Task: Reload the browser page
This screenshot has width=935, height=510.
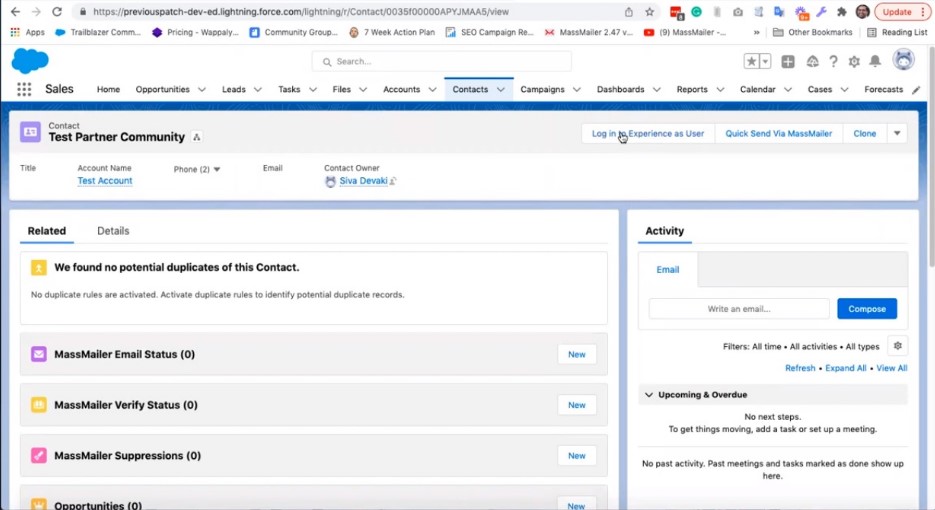Action: (x=57, y=12)
